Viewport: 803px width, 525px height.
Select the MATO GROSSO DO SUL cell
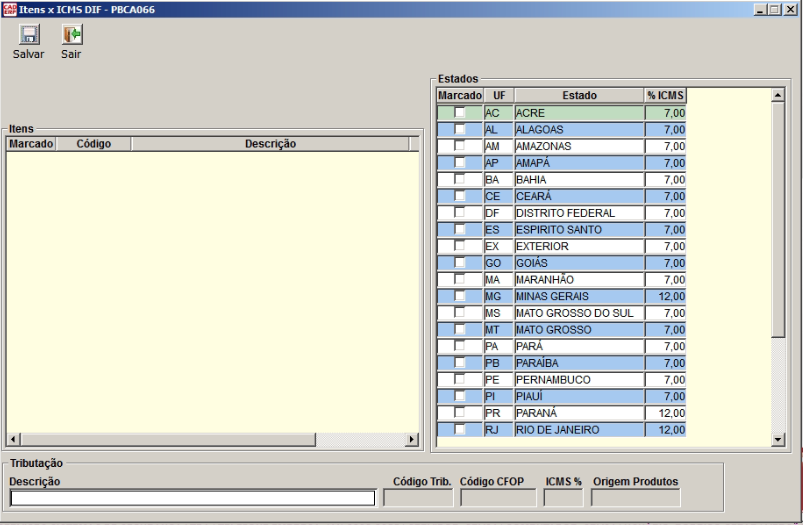click(579, 313)
